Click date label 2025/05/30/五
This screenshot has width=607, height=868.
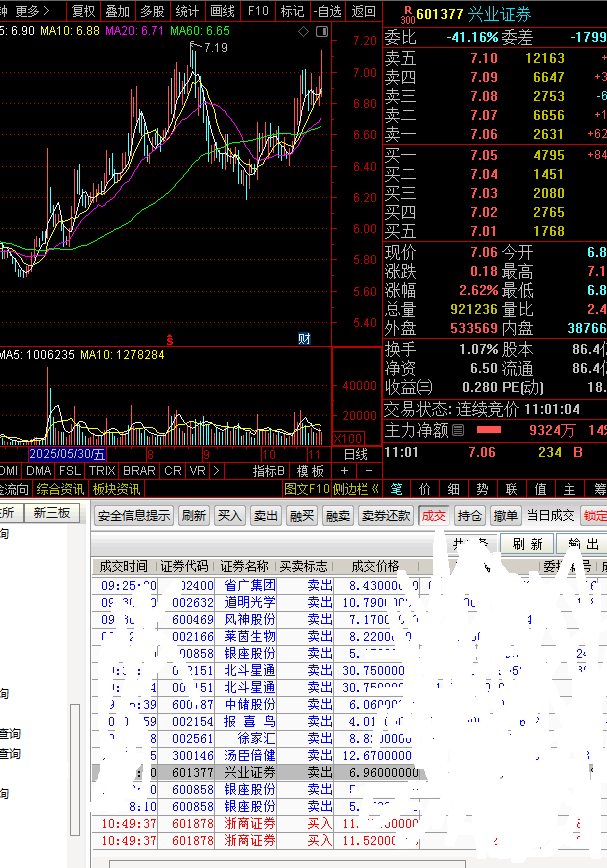point(66,454)
